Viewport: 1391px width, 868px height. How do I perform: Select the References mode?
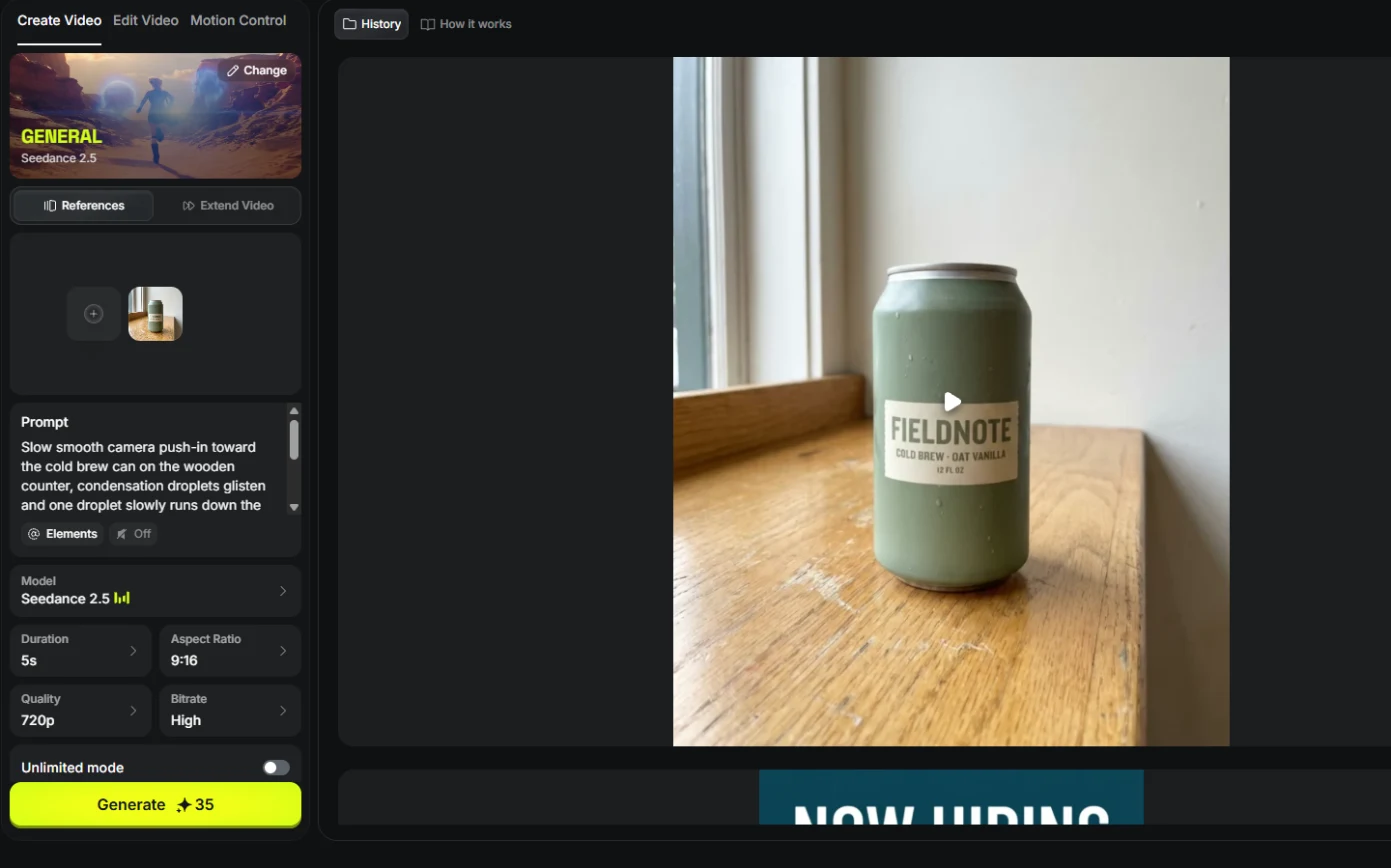point(84,205)
